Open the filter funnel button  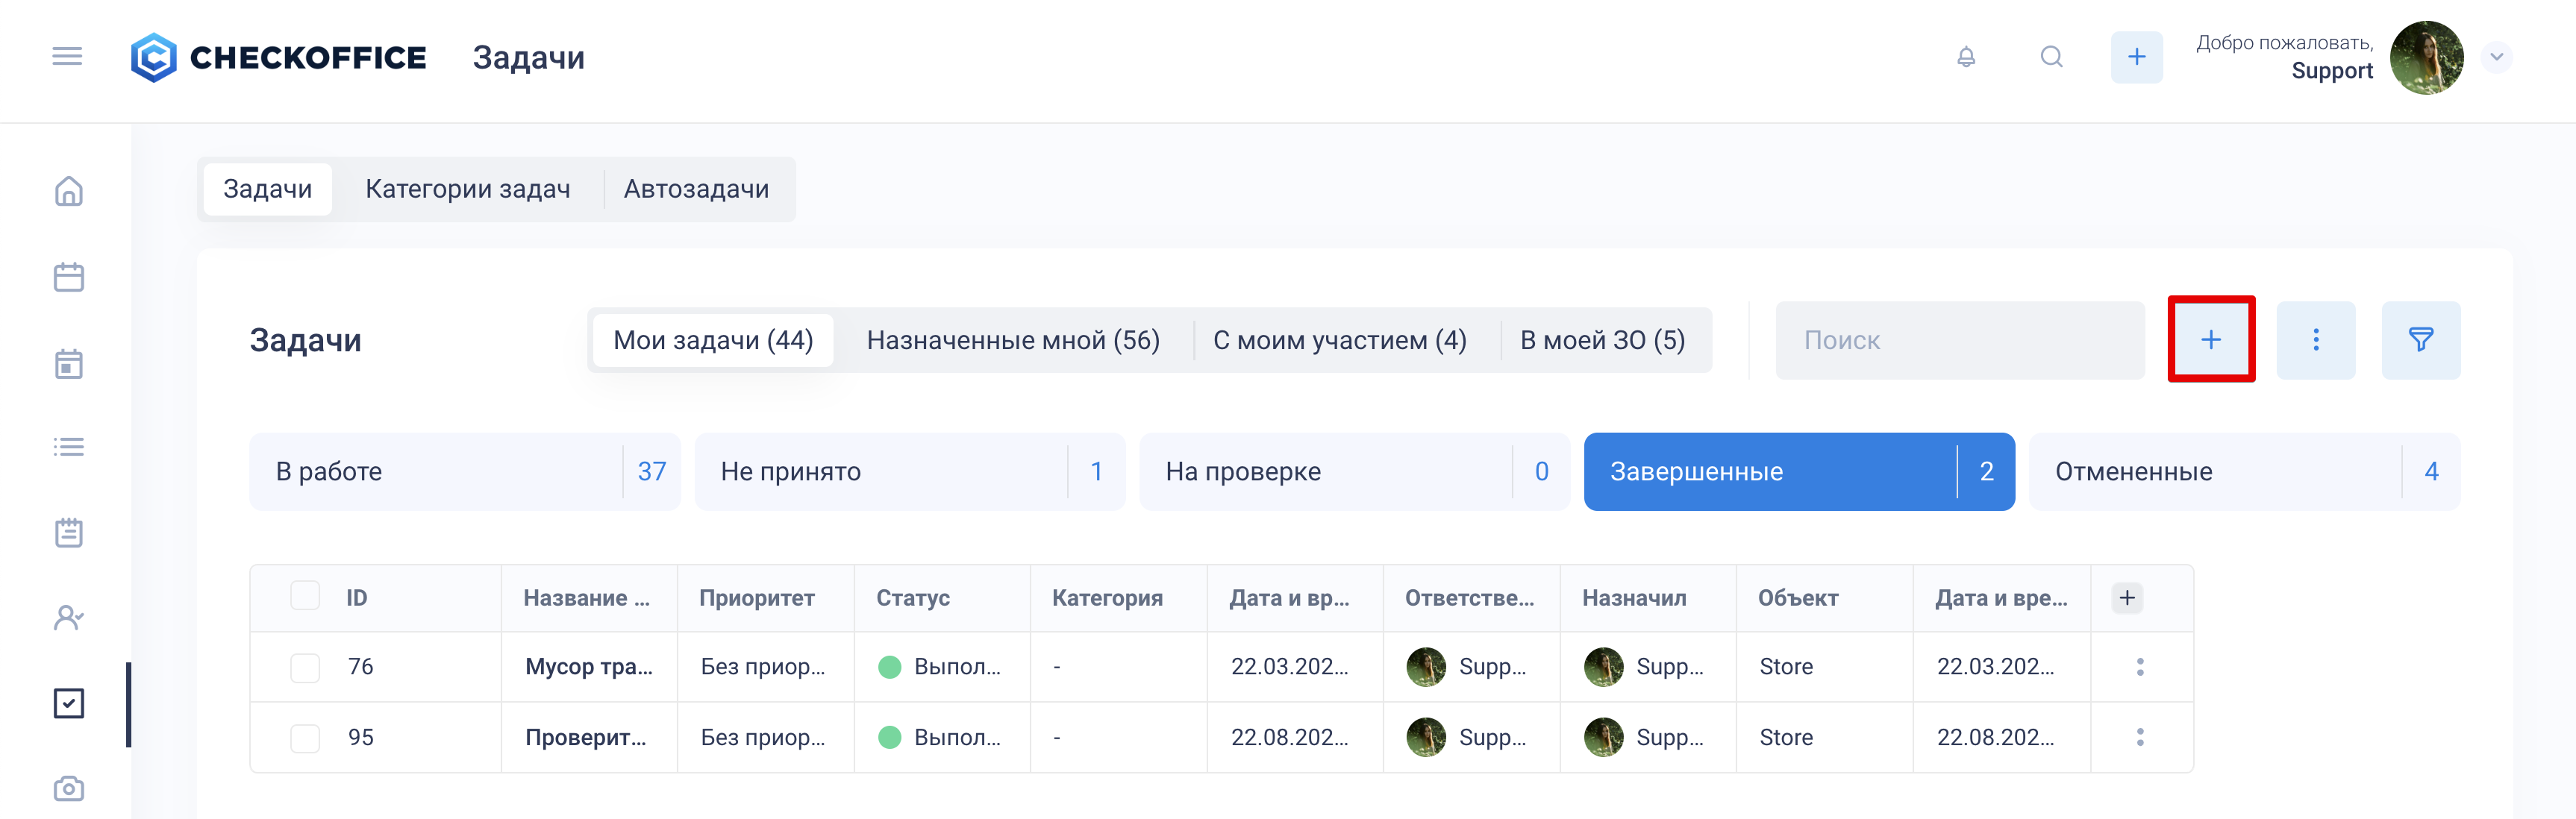click(2421, 340)
